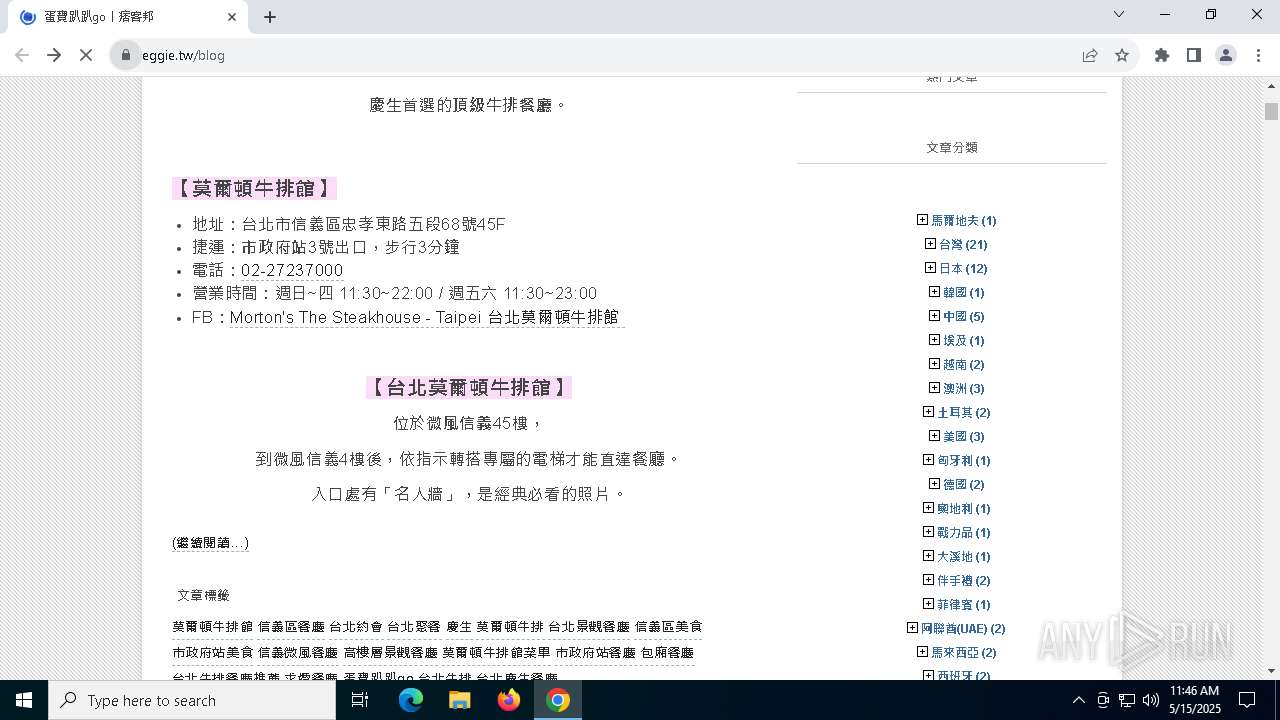The height and width of the screenshot is (720, 1280).
Task: Open the 匈牙利 (1) category link
Action: (963, 461)
